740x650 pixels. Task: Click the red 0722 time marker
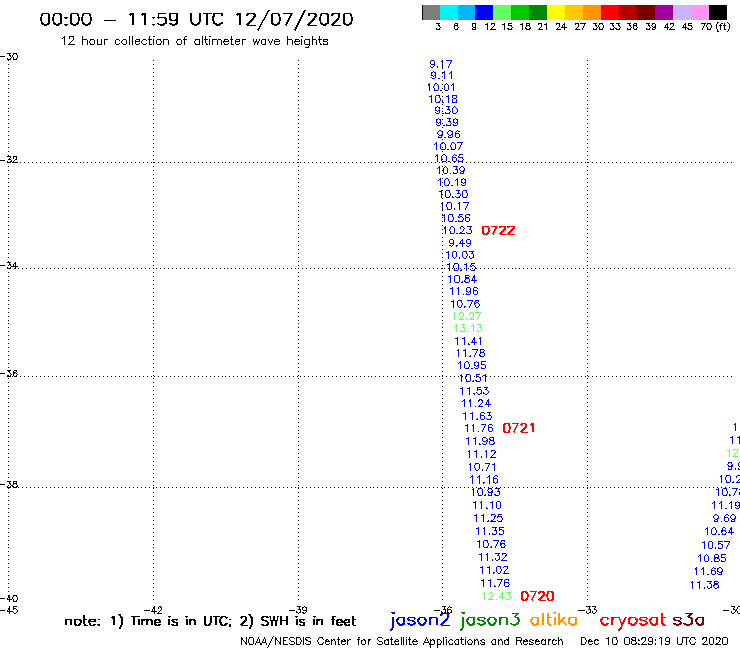click(x=498, y=230)
